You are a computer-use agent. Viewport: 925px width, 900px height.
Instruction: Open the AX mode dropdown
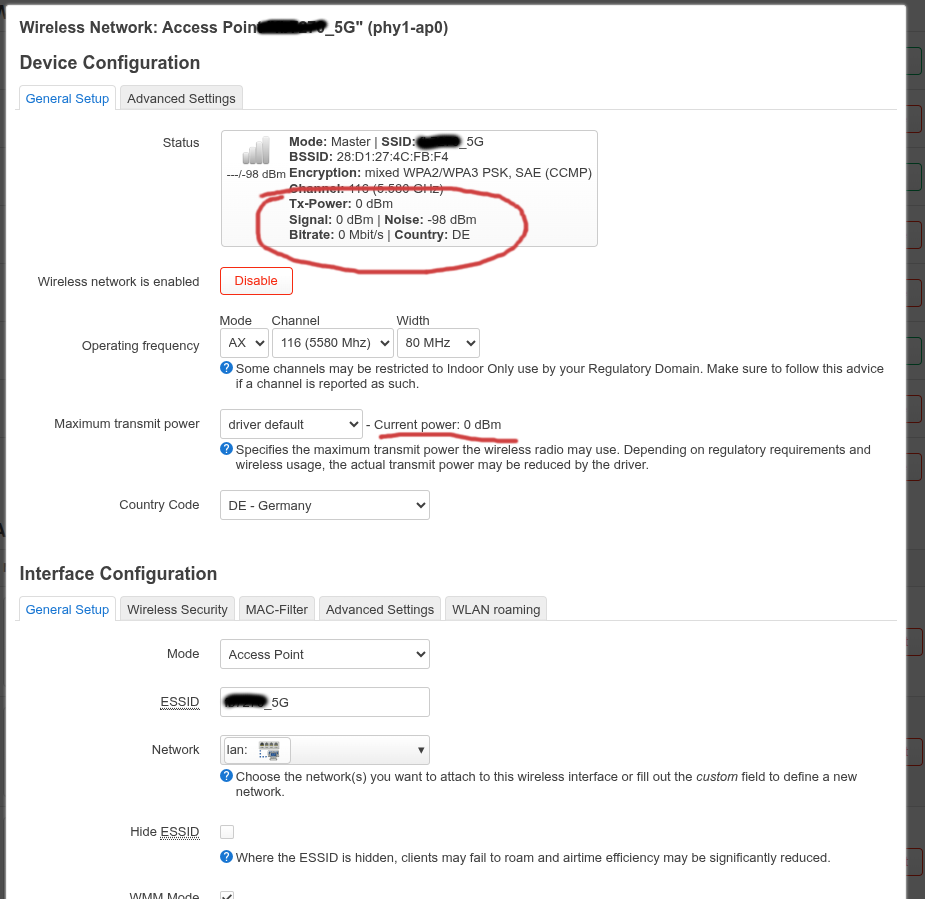point(244,343)
